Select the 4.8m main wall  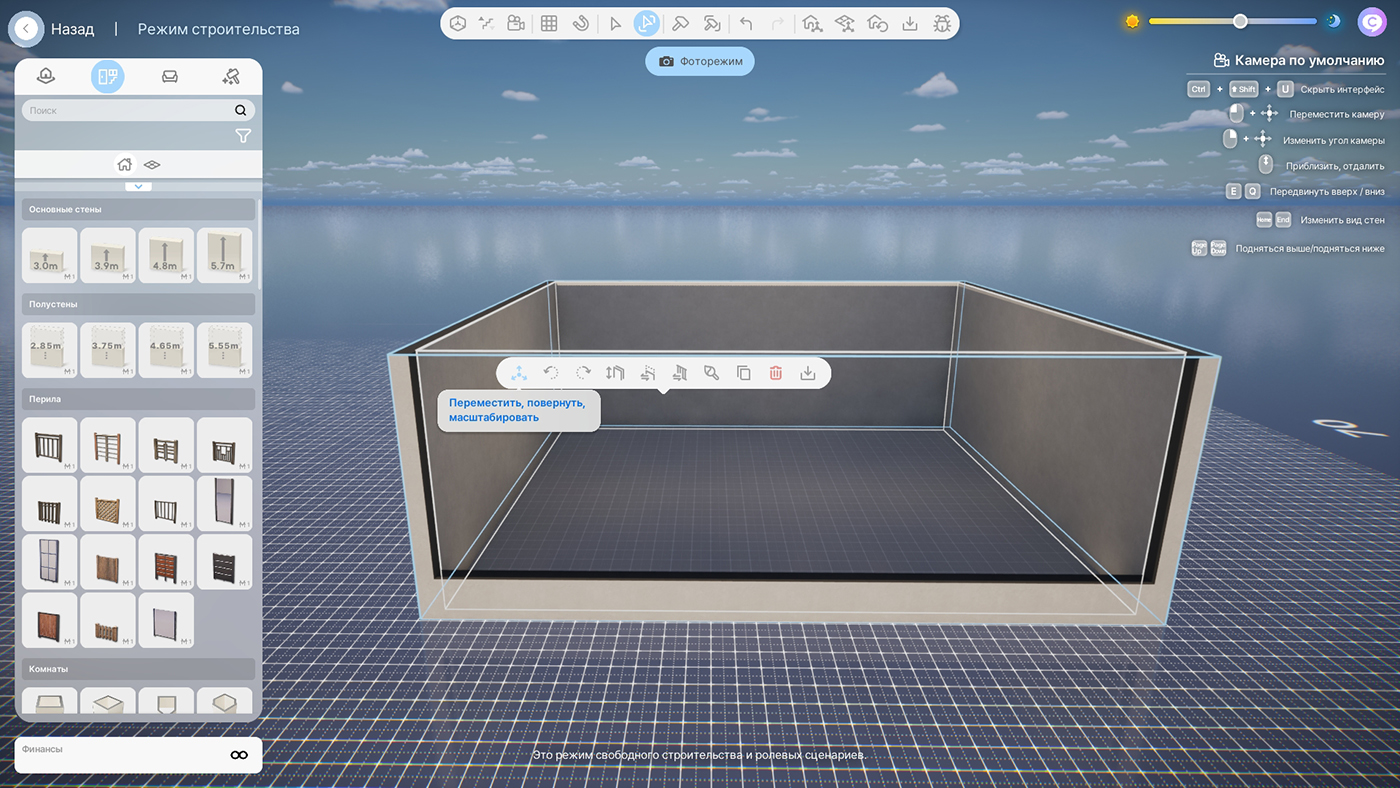point(166,255)
